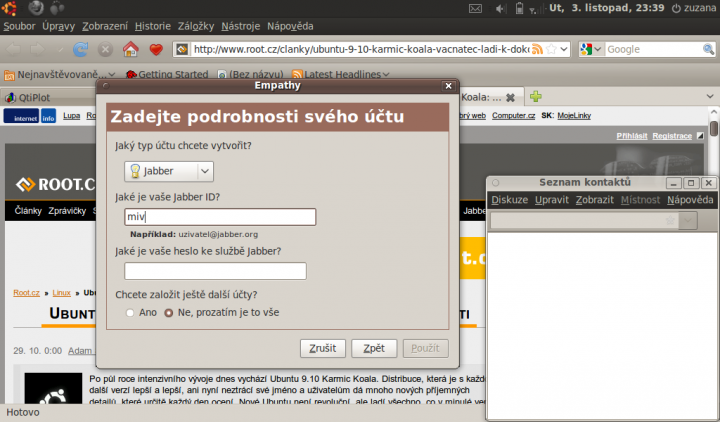Click the browser URL address field
This screenshot has width=720, height=422.
click(361, 49)
